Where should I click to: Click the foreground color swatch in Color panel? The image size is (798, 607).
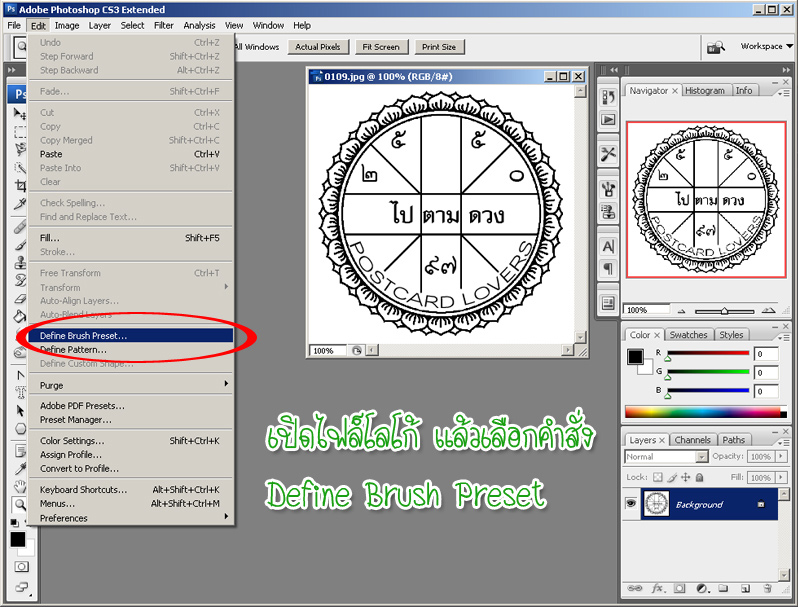click(x=635, y=357)
